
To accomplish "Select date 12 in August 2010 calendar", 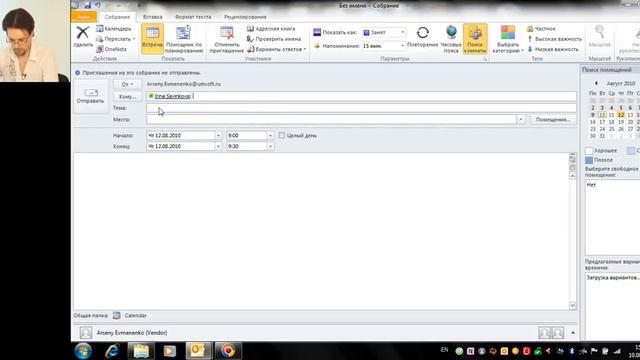I will point(621,115).
